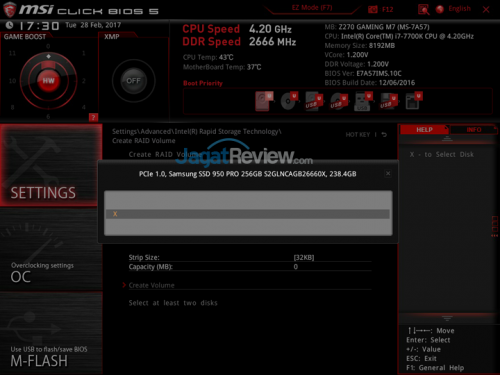The image size is (500, 375).
Task: Click the Boot Priority label
Action: (203, 83)
